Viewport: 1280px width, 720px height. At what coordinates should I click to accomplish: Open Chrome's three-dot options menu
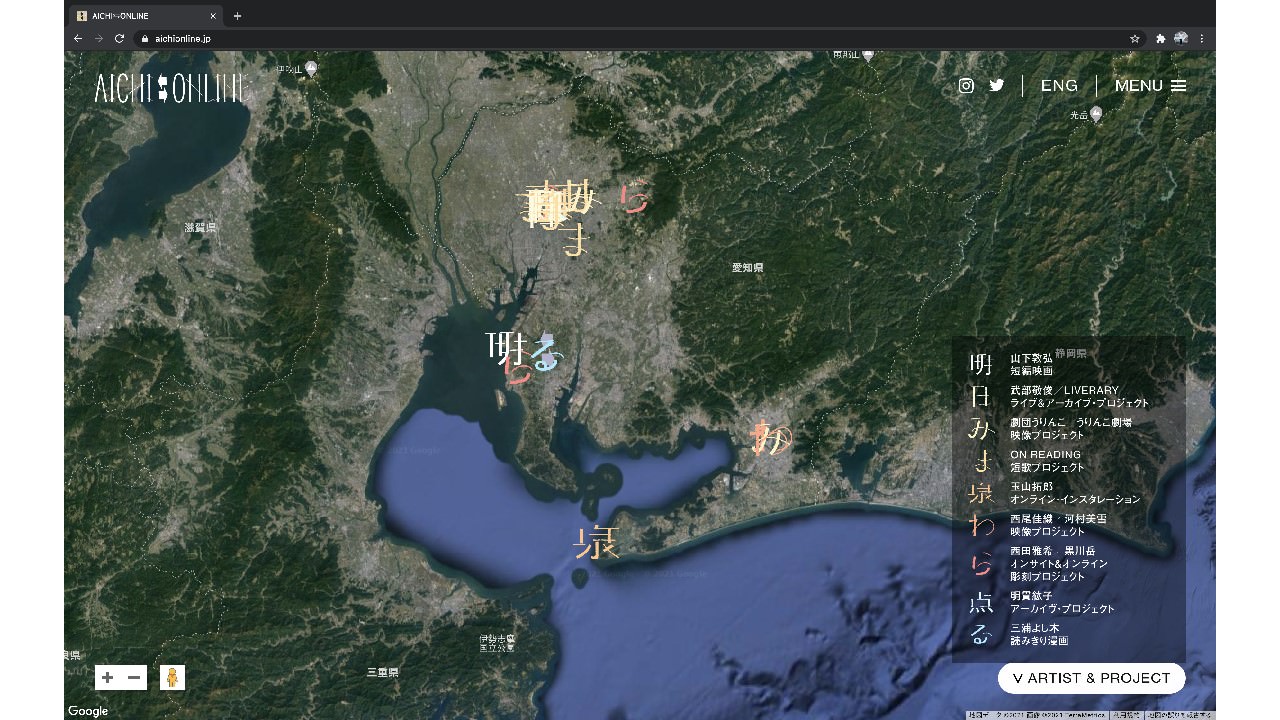pyautogui.click(x=1202, y=38)
